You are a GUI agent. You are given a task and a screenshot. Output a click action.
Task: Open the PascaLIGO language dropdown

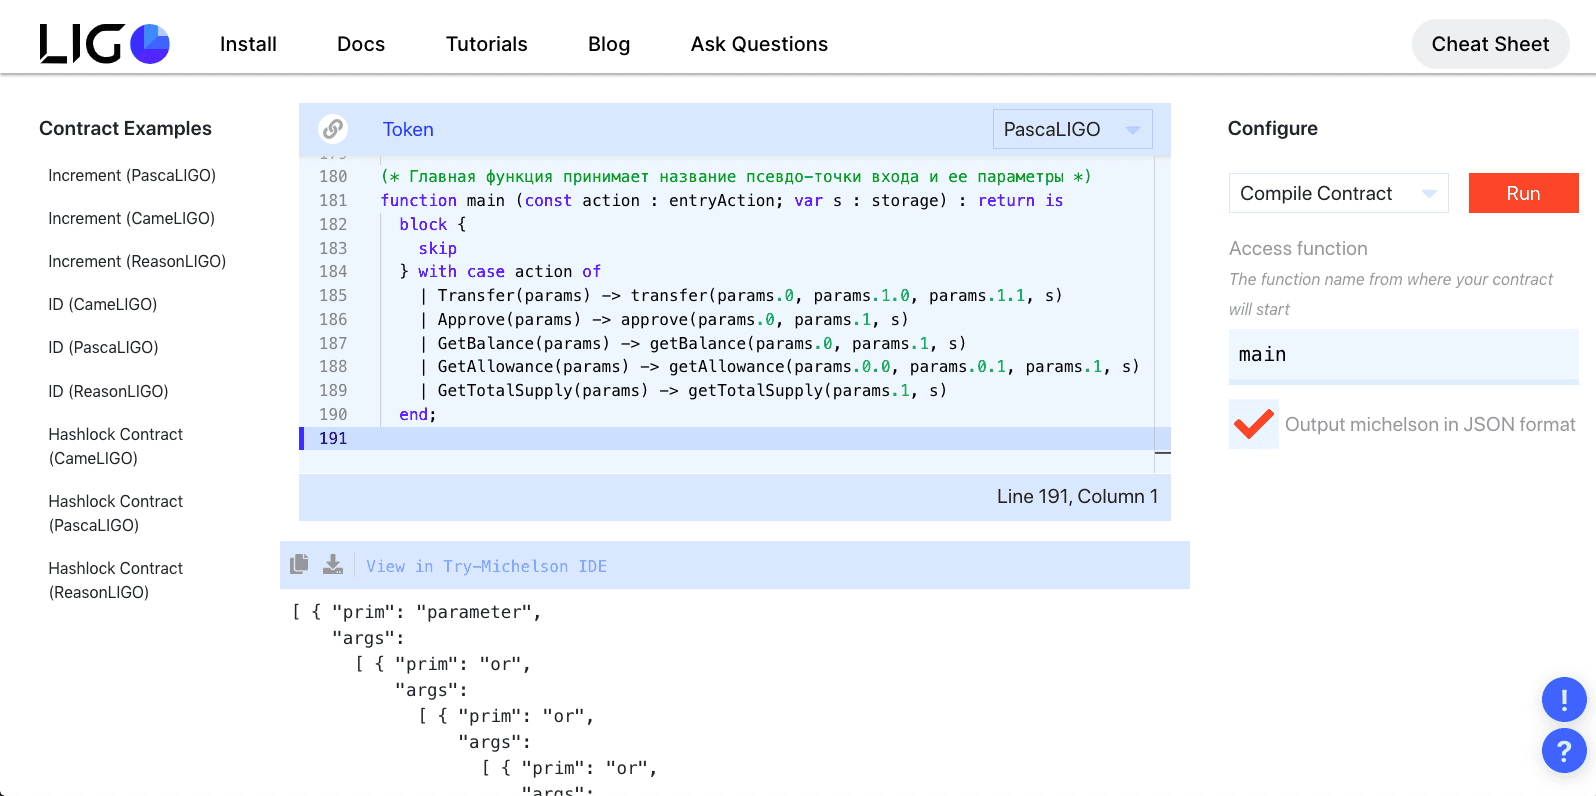(1072, 129)
